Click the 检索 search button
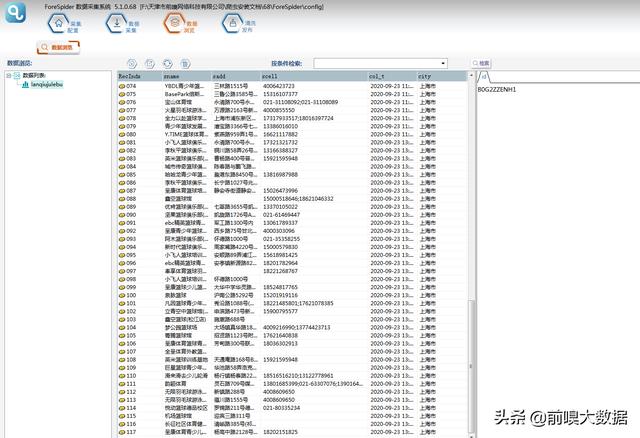This screenshot has height=438, width=640. pyautogui.click(x=481, y=63)
